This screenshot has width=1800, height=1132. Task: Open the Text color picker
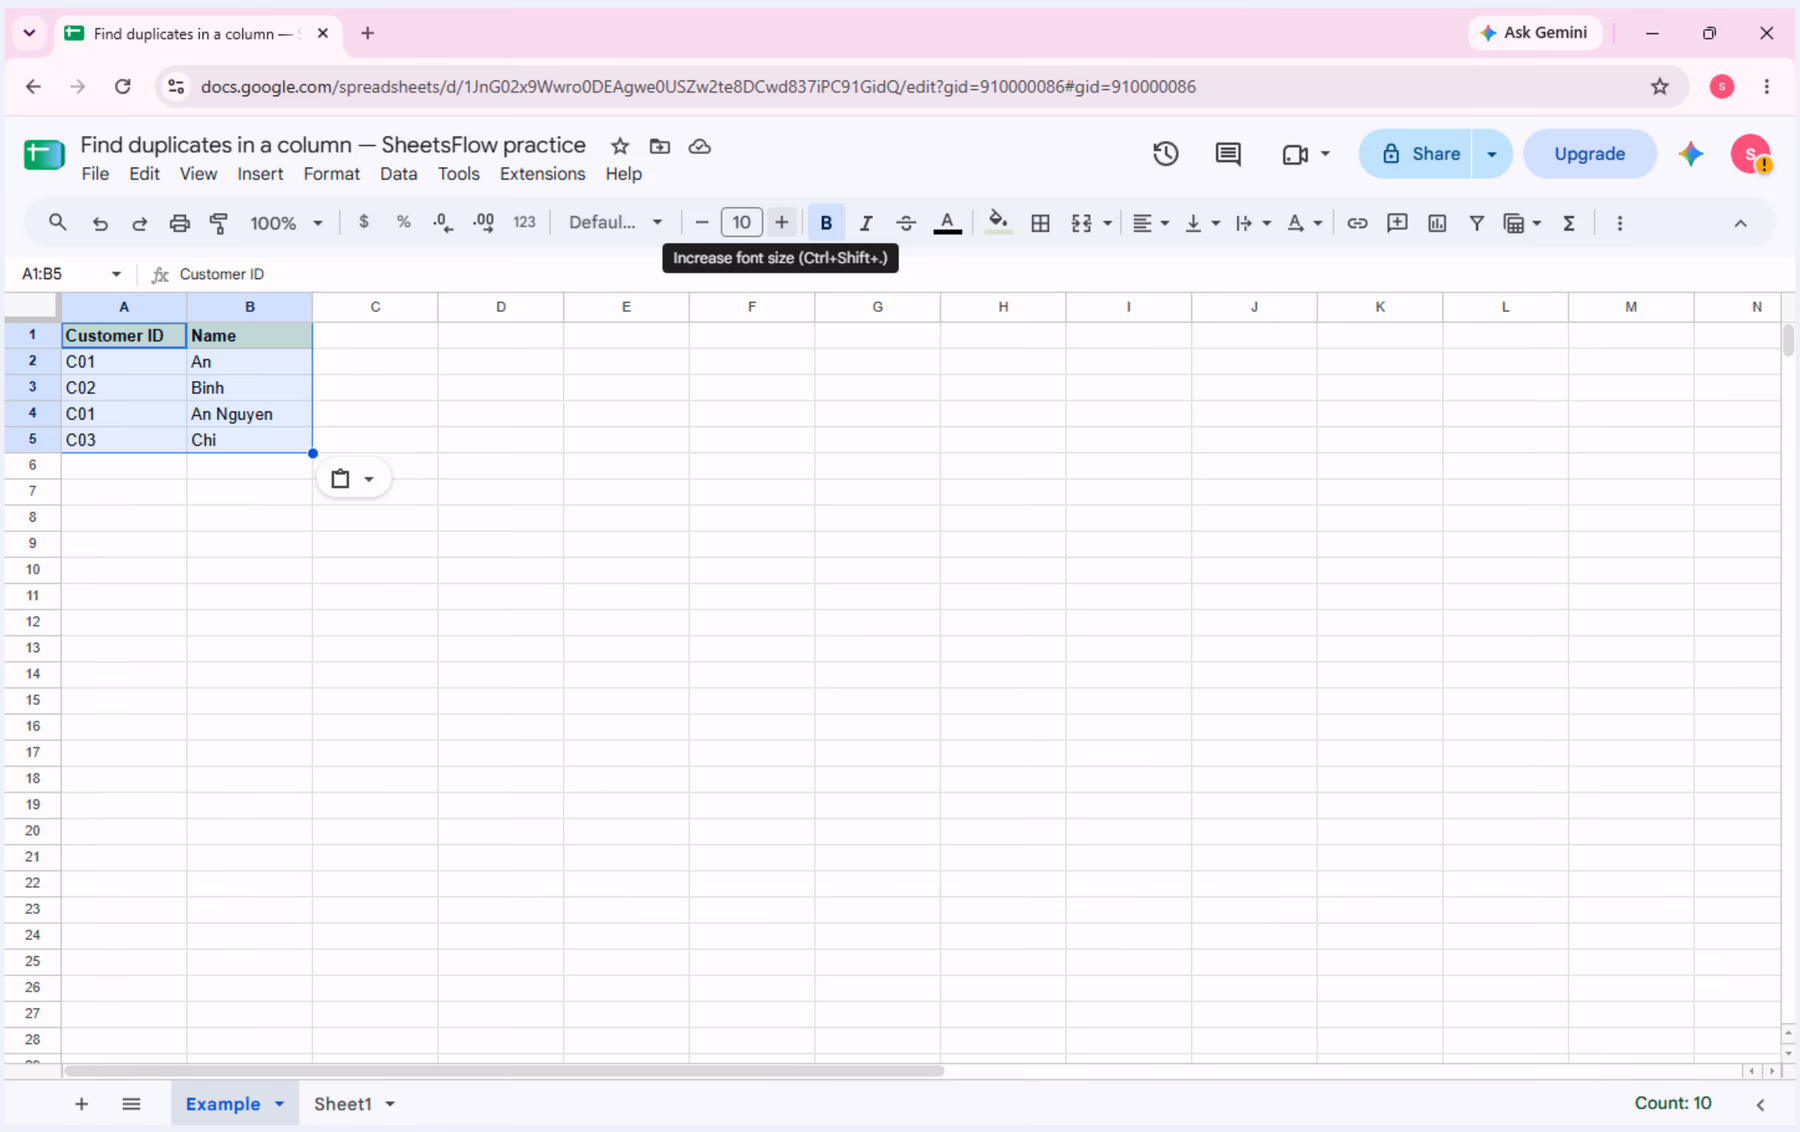(947, 223)
